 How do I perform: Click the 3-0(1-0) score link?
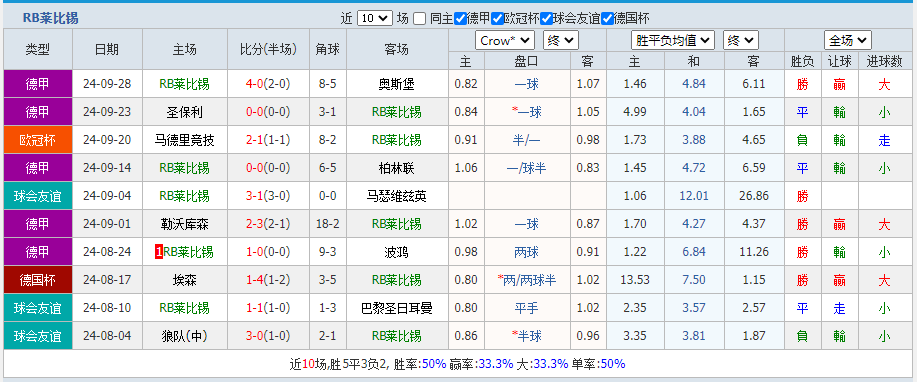click(x=268, y=336)
